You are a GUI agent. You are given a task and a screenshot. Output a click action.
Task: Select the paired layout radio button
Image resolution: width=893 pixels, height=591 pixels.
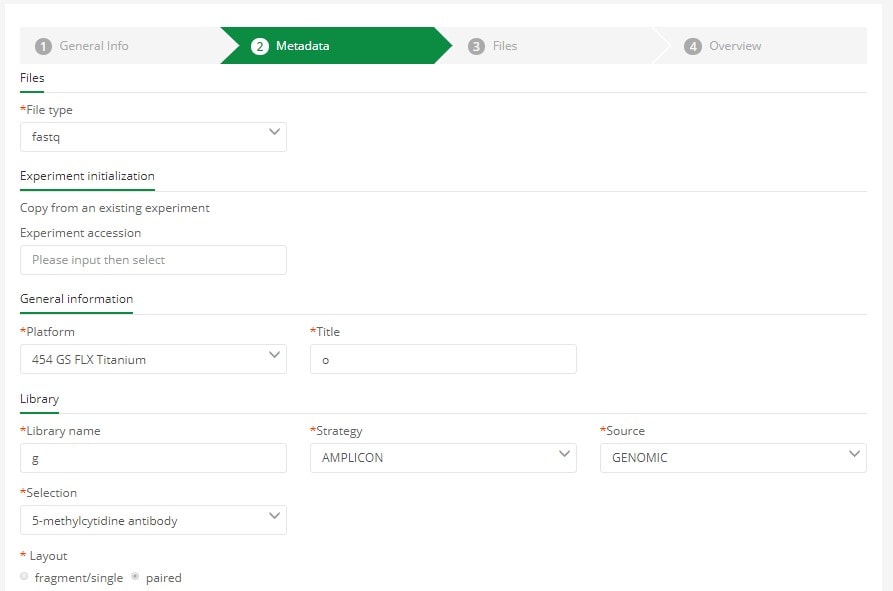coord(135,576)
